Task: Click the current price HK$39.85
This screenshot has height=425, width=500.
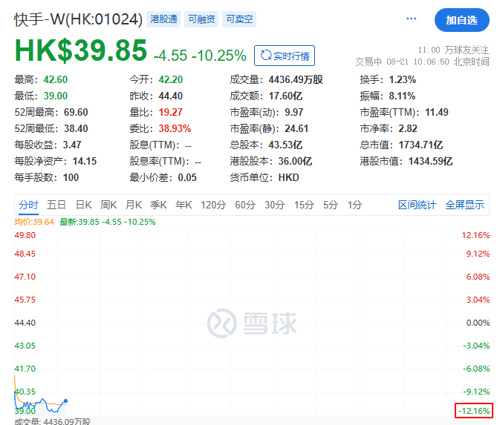Action: pos(81,50)
